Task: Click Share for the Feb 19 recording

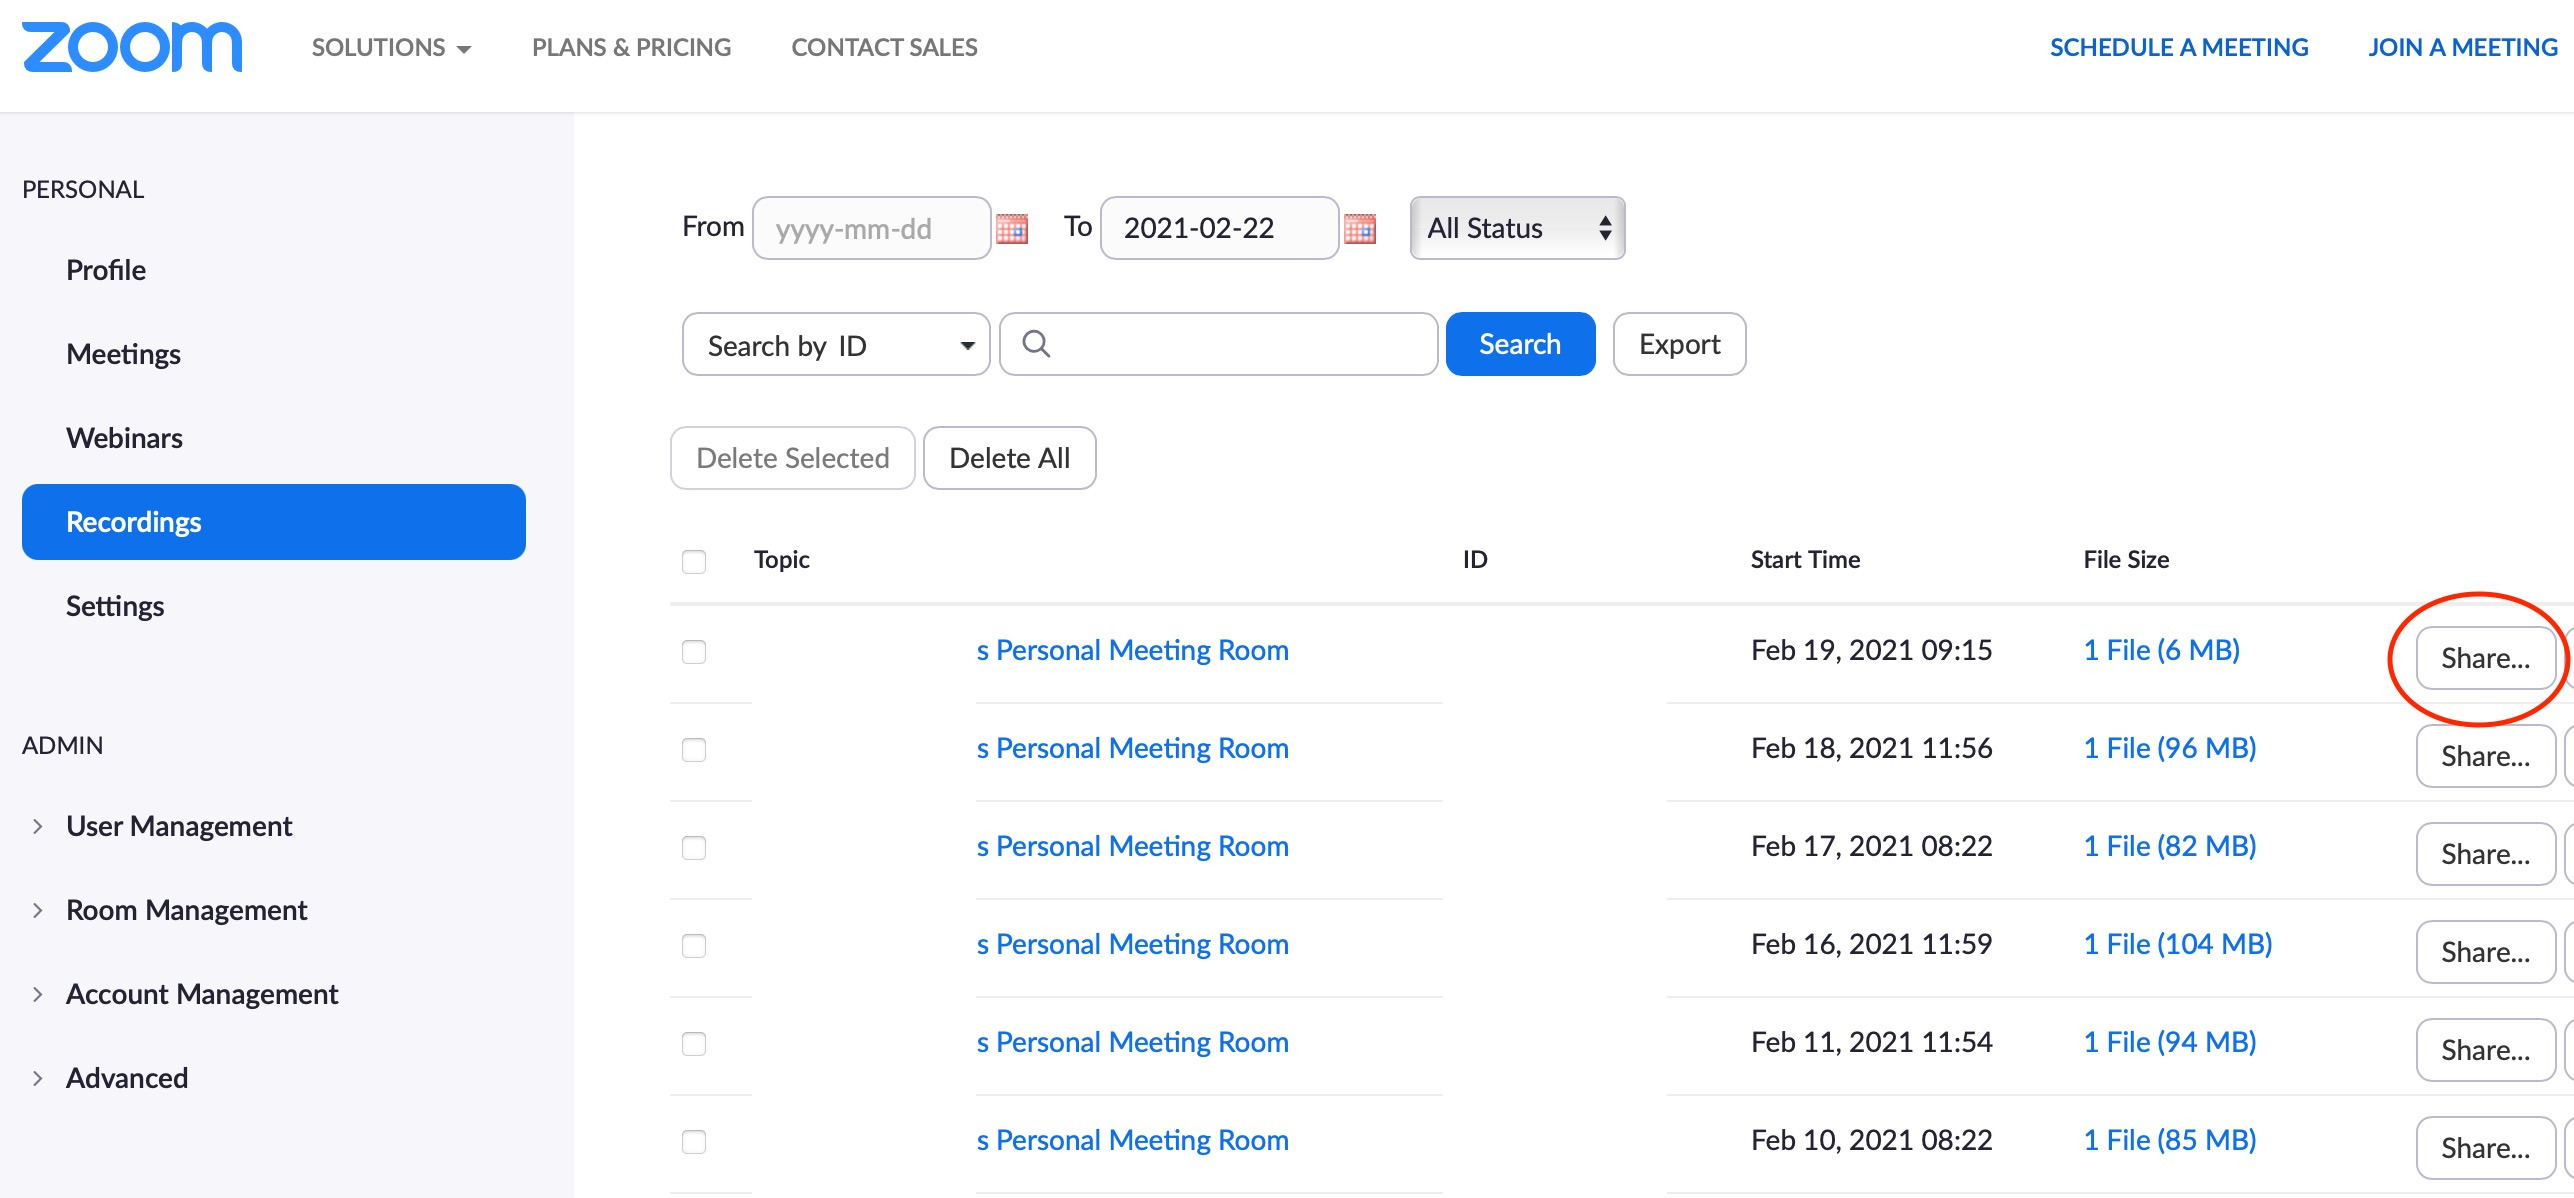Action: [2485, 658]
